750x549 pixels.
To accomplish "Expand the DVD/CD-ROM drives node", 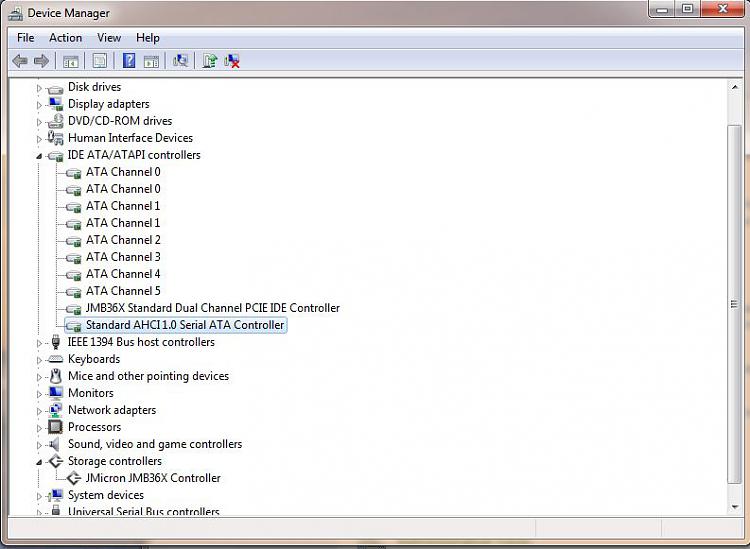I will (39, 122).
